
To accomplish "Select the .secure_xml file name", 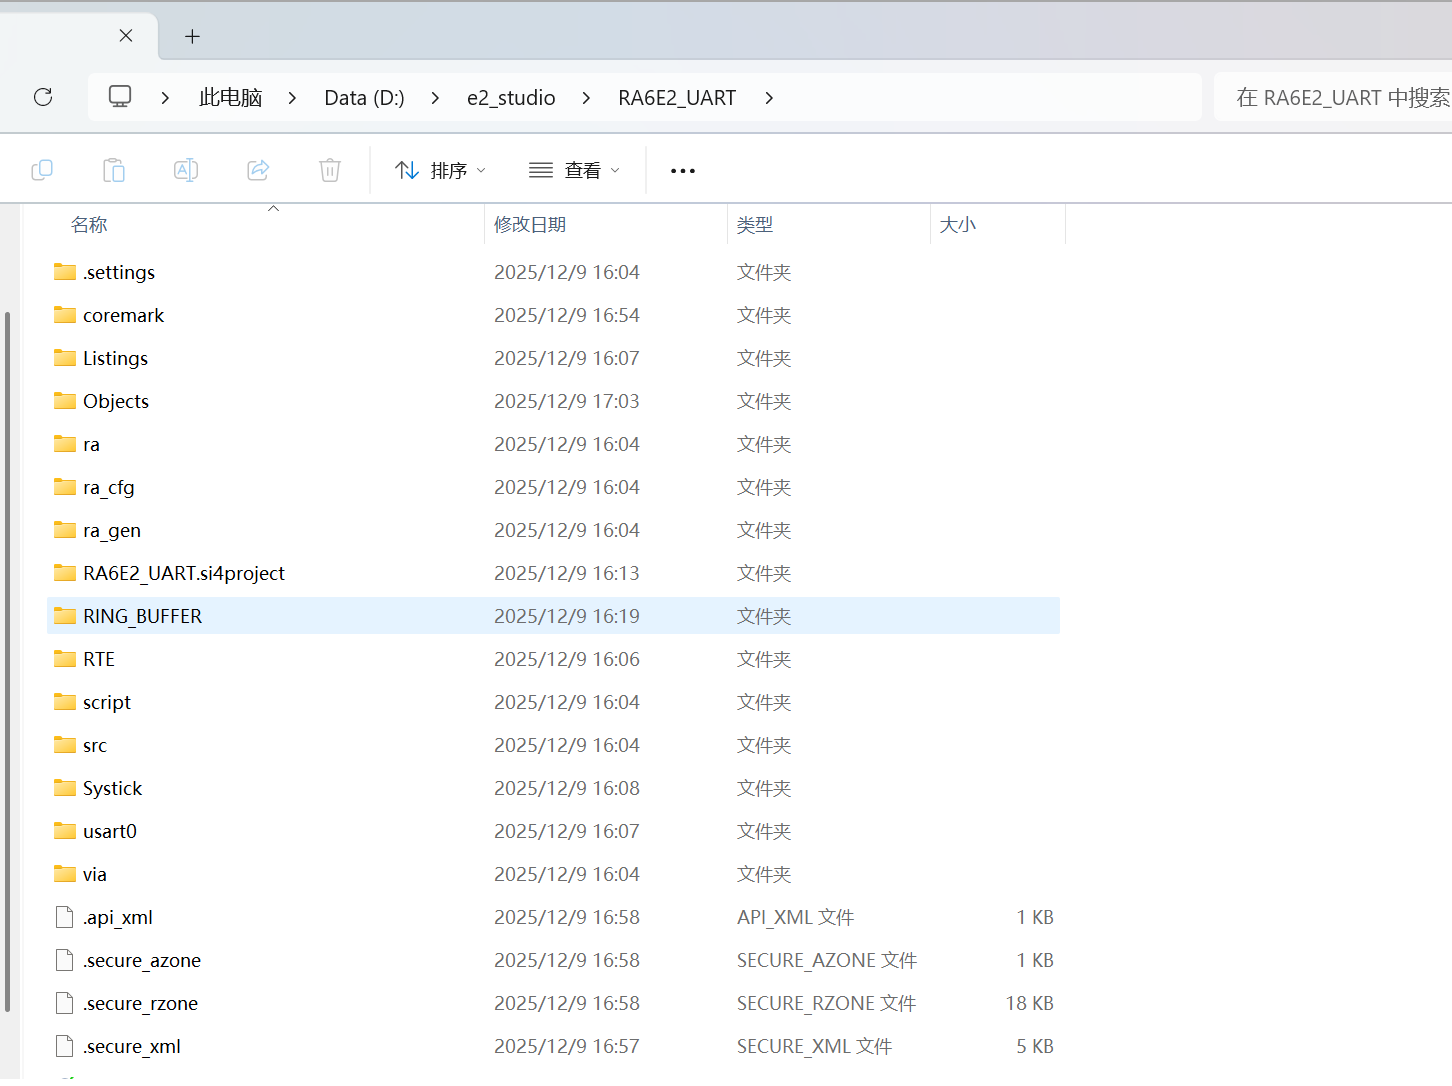I will pos(132,1046).
